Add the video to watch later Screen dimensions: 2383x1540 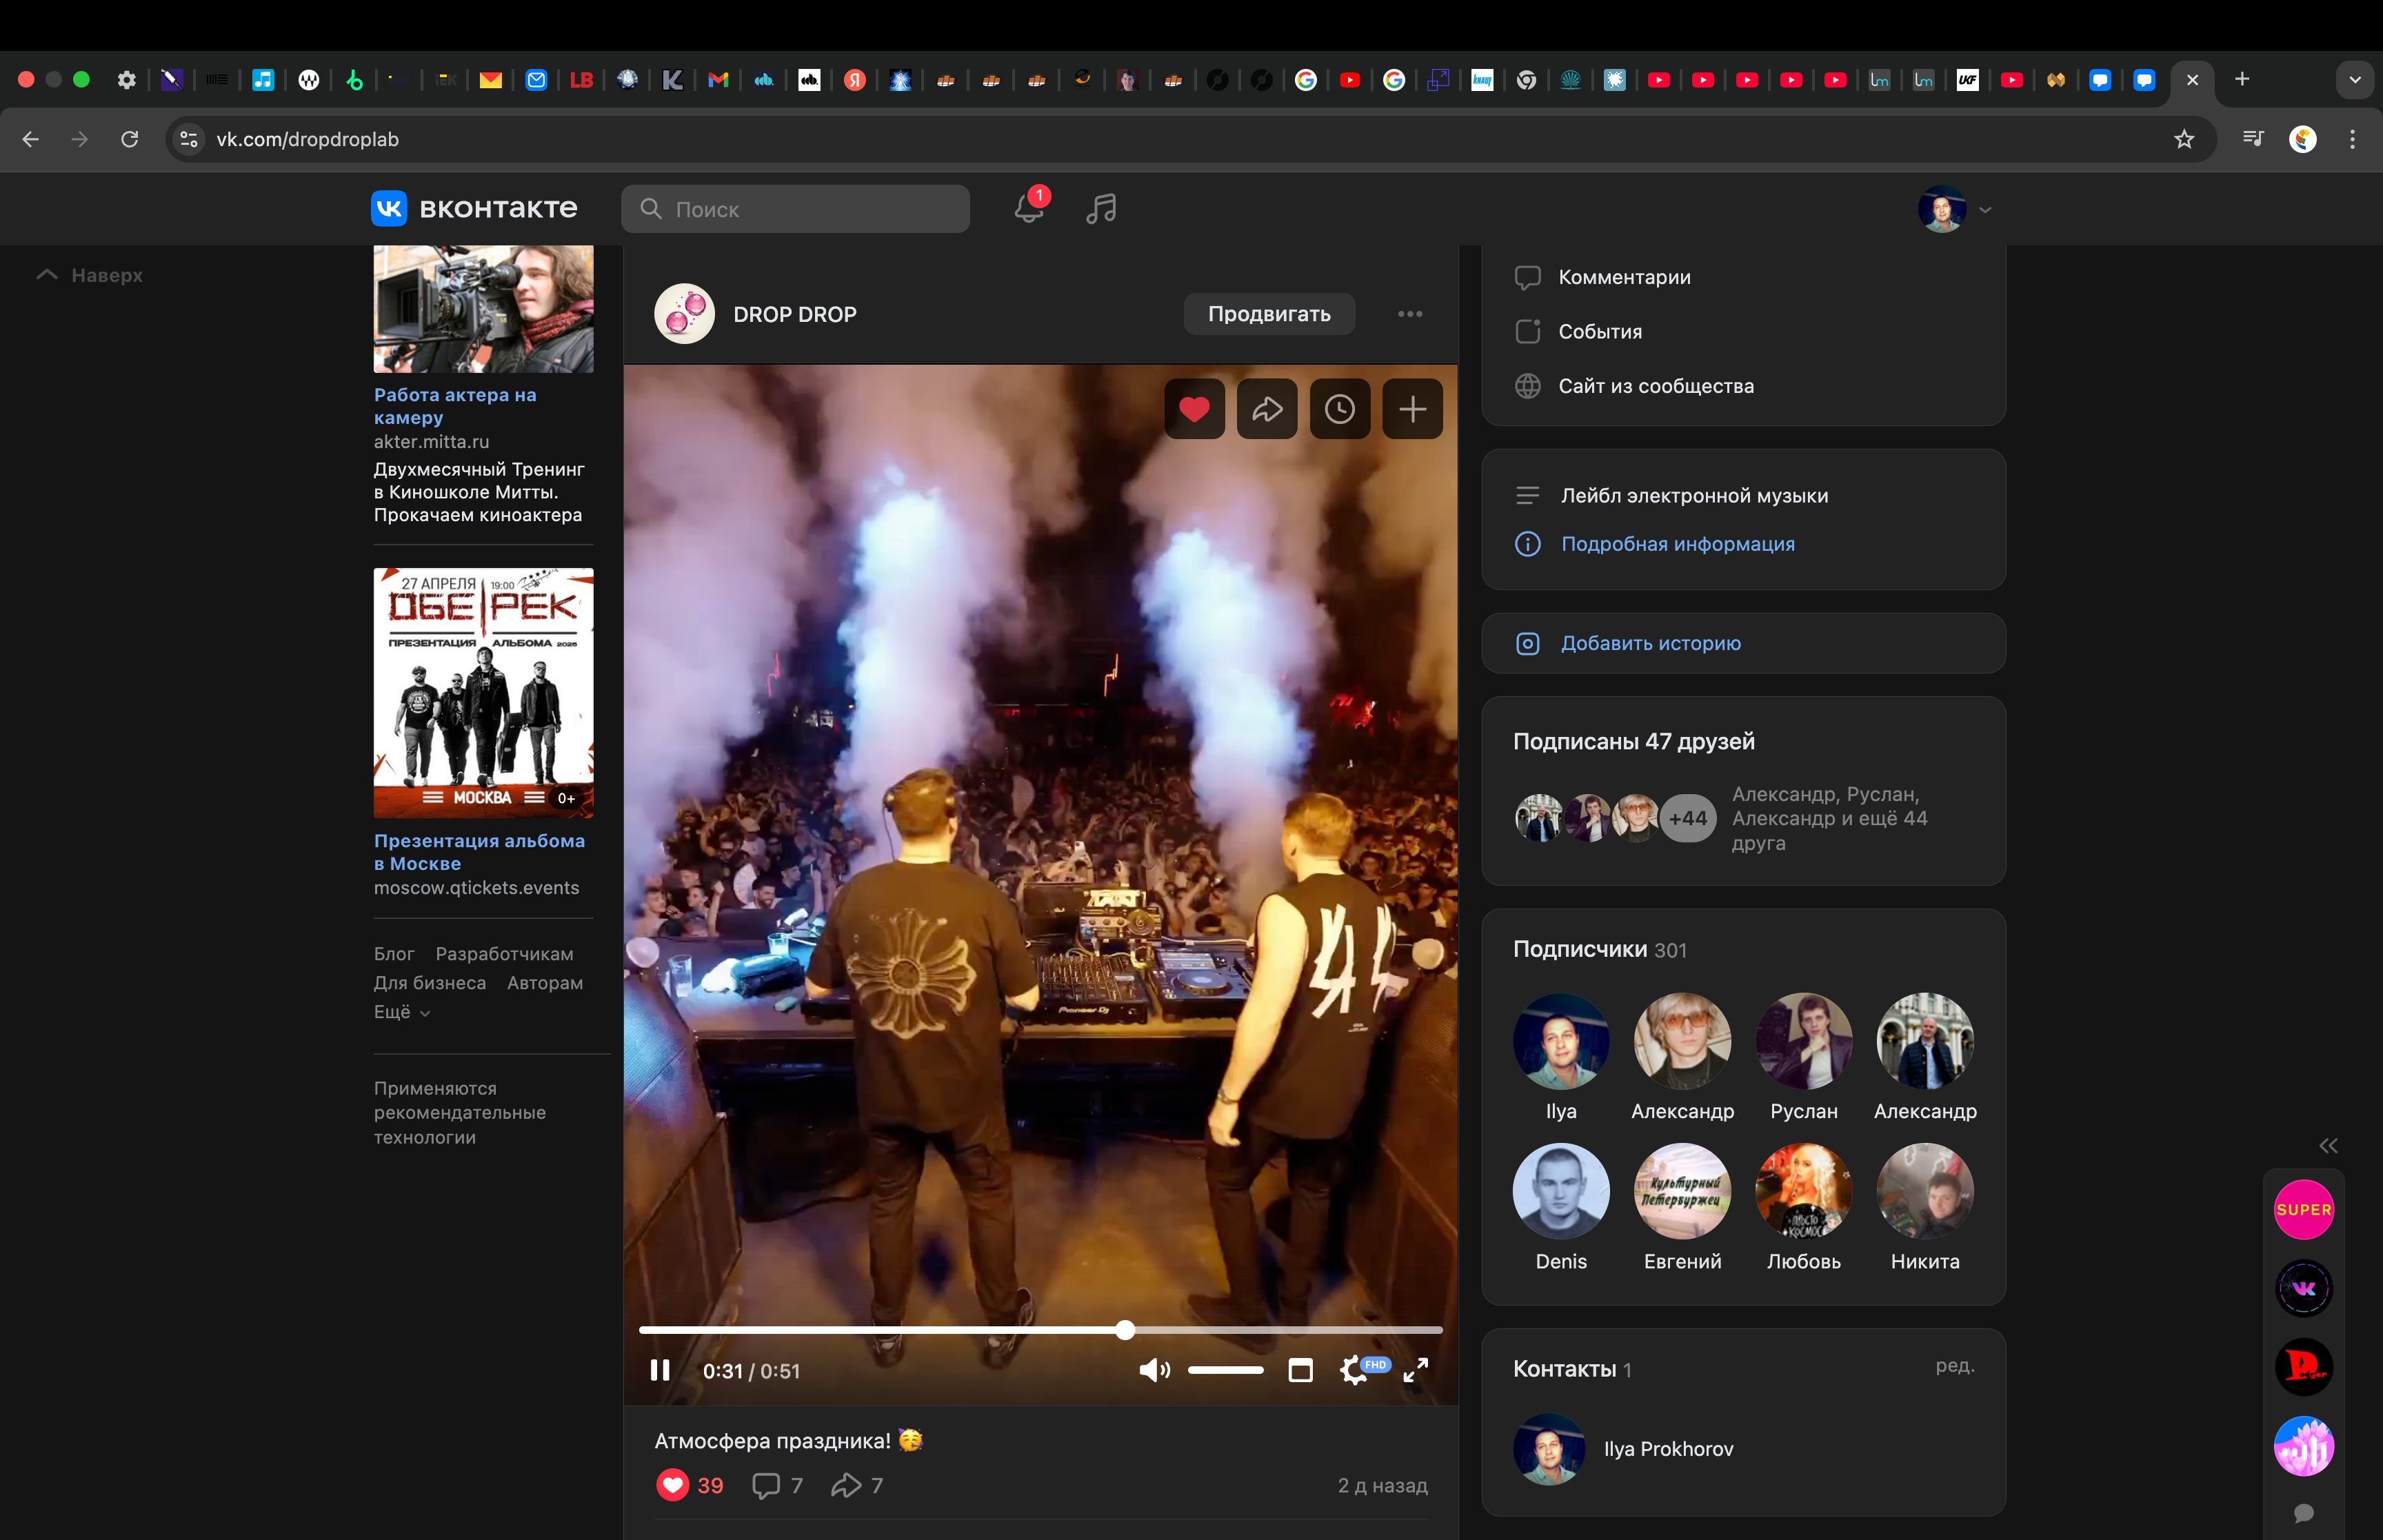tap(1339, 409)
